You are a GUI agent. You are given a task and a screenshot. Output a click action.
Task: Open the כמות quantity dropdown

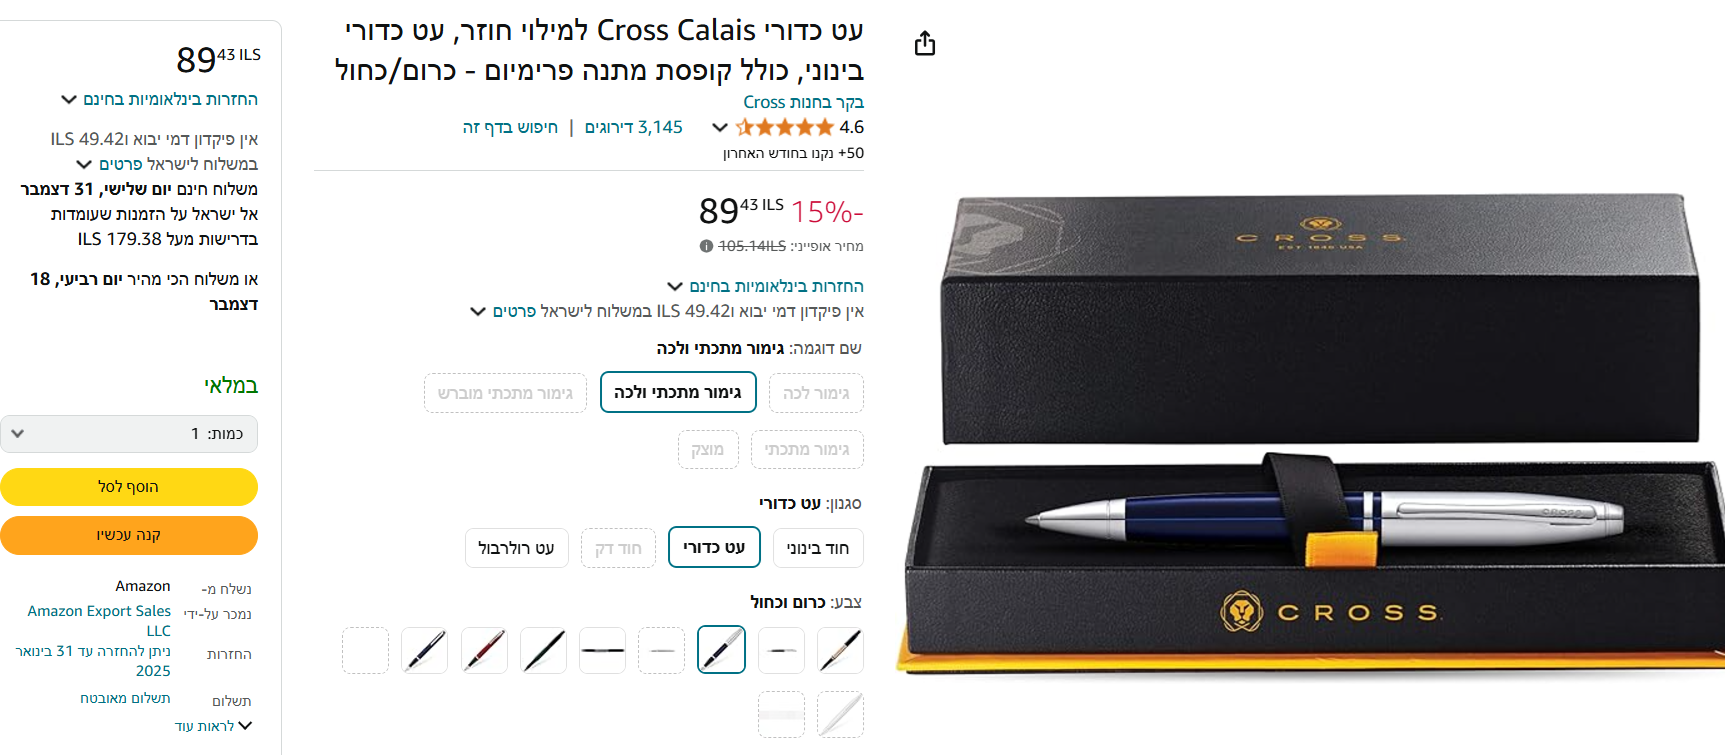pos(129,434)
